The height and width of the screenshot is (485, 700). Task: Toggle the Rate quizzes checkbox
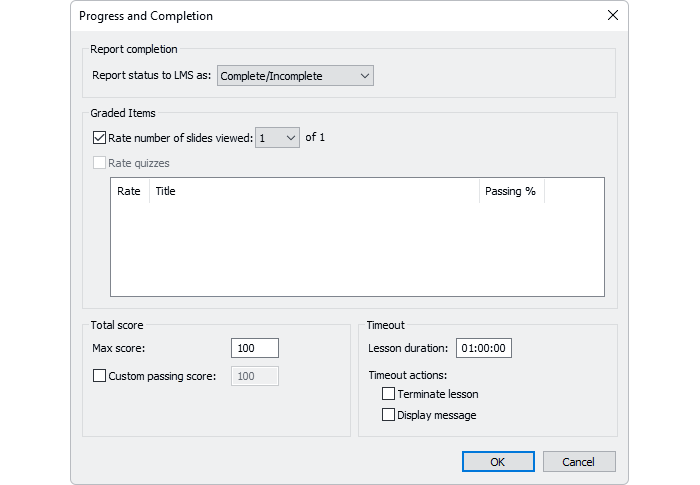(x=99, y=163)
